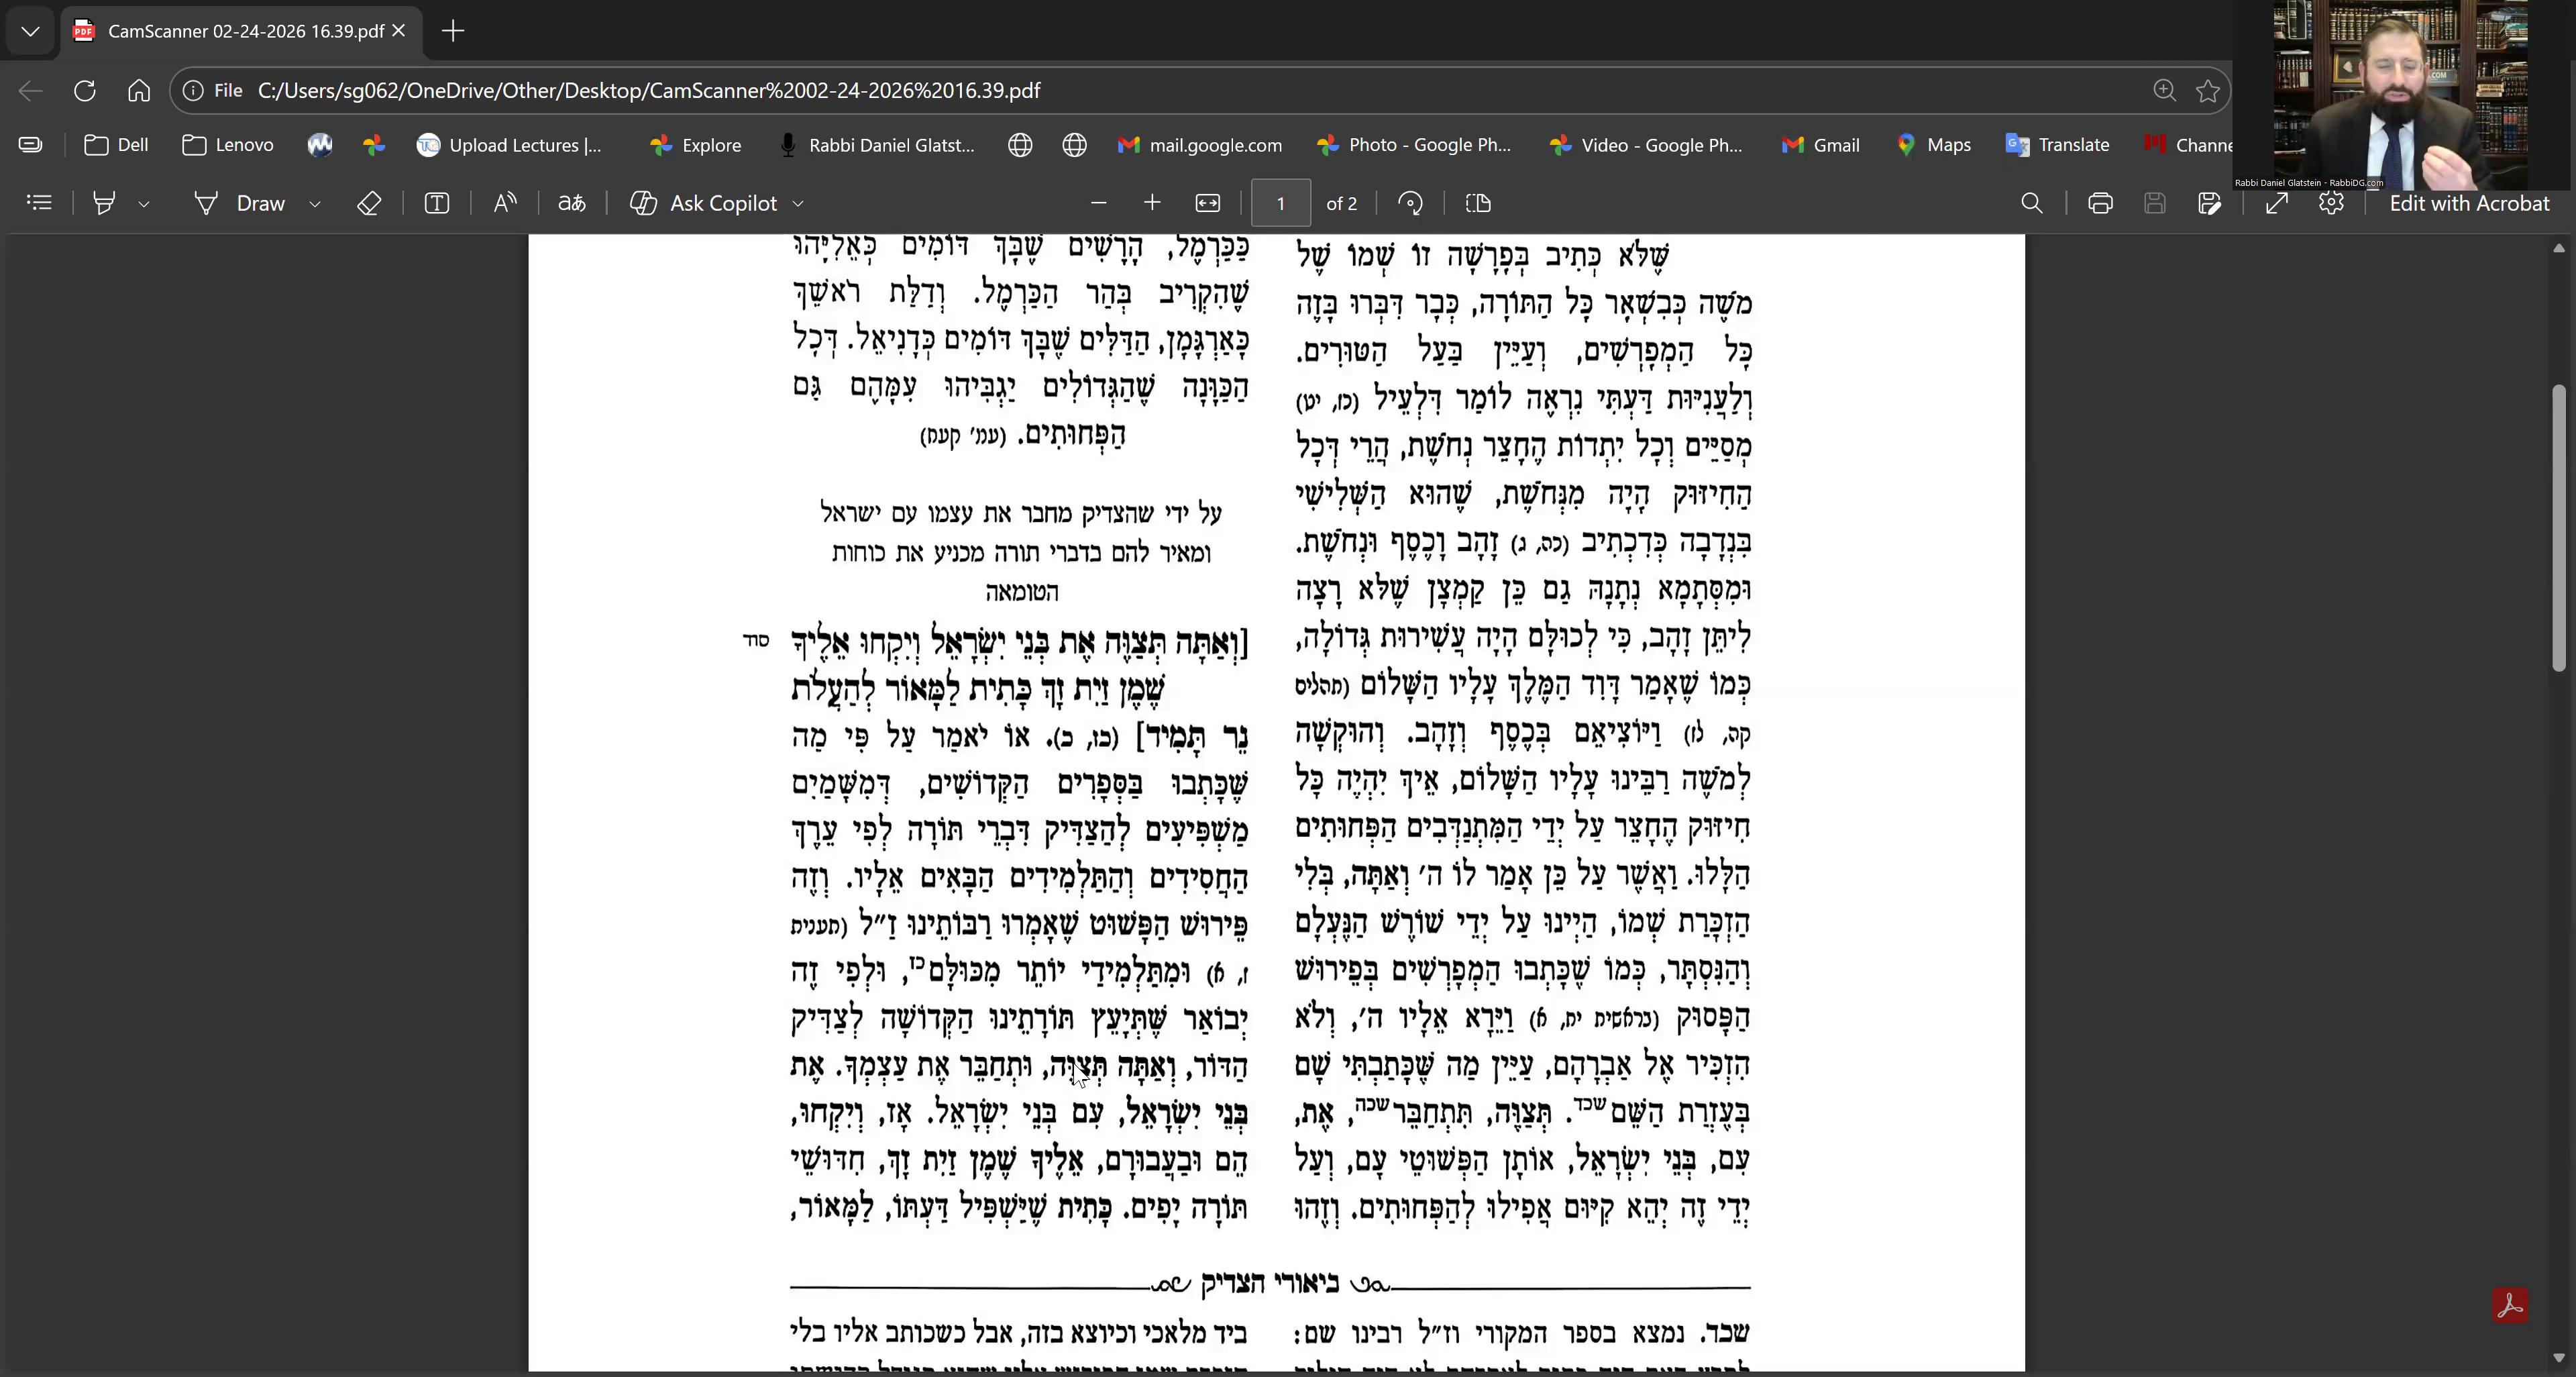Viewport: 2576px width, 1377px height.
Task: Open the Lenovo bookmarks folder
Action: pos(228,145)
